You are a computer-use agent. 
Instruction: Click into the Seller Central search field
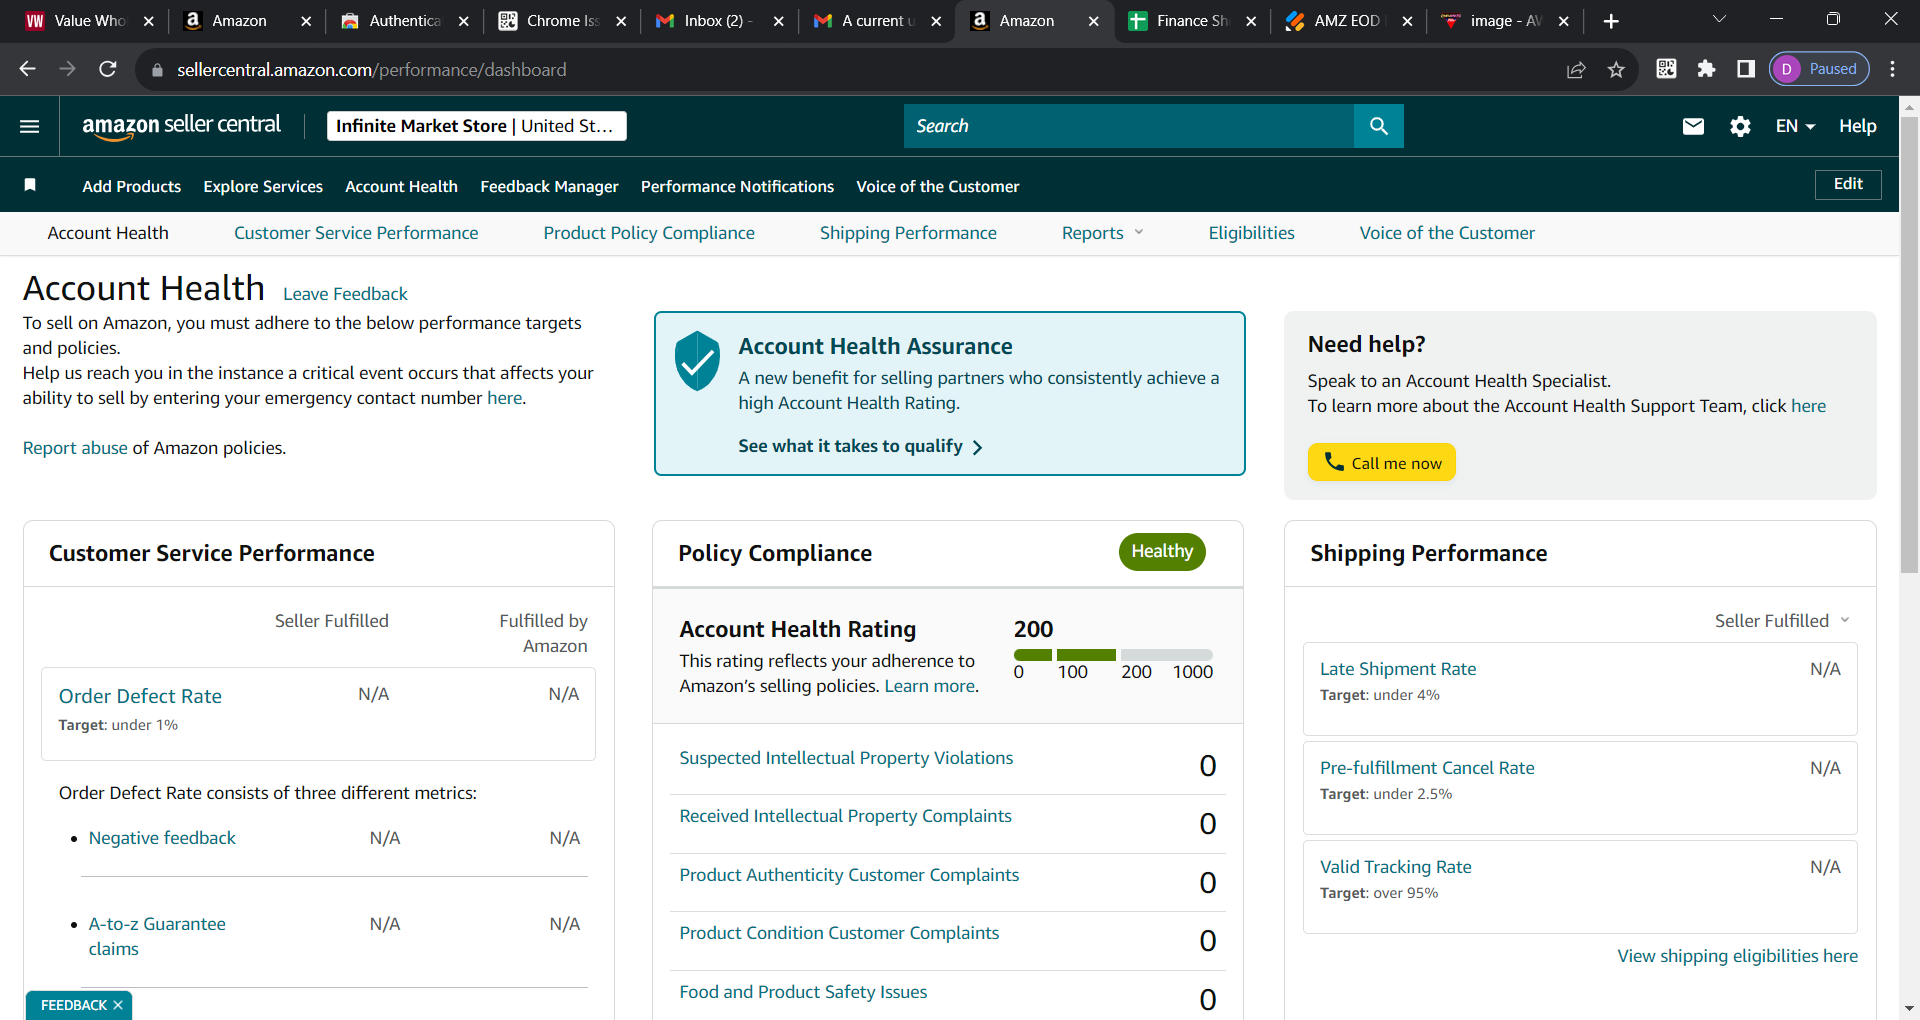click(x=1129, y=126)
